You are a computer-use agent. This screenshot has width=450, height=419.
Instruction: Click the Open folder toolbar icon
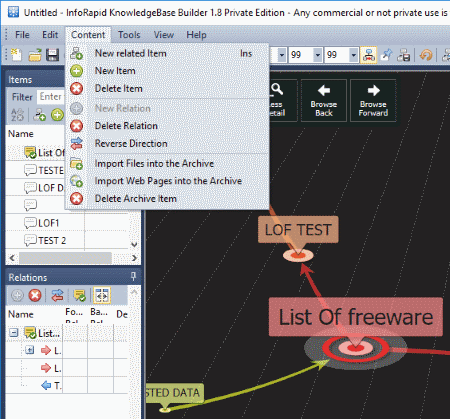pyautogui.click(x=35, y=55)
